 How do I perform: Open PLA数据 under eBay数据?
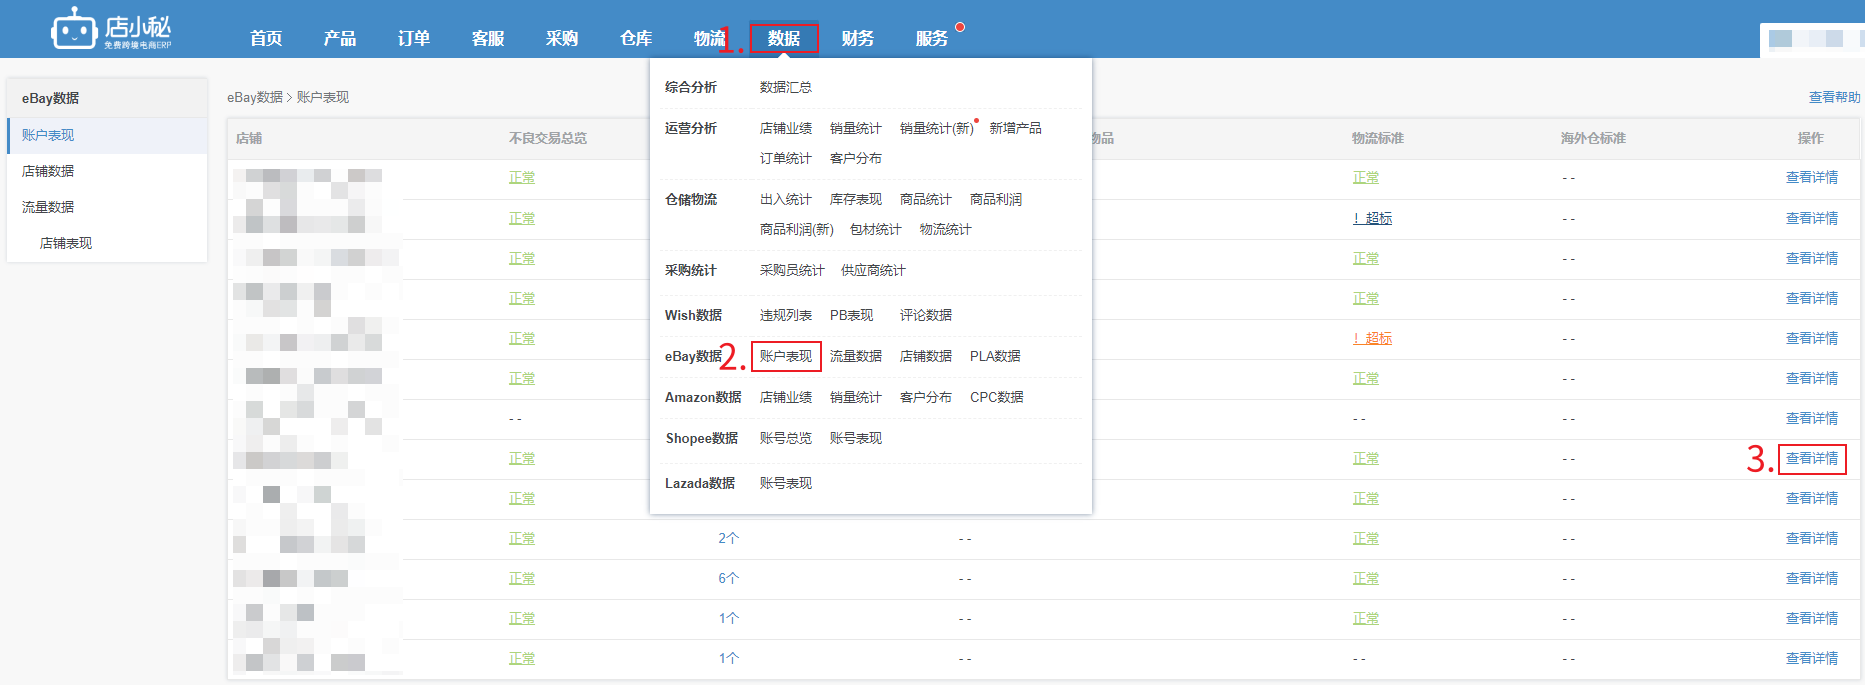(x=995, y=356)
